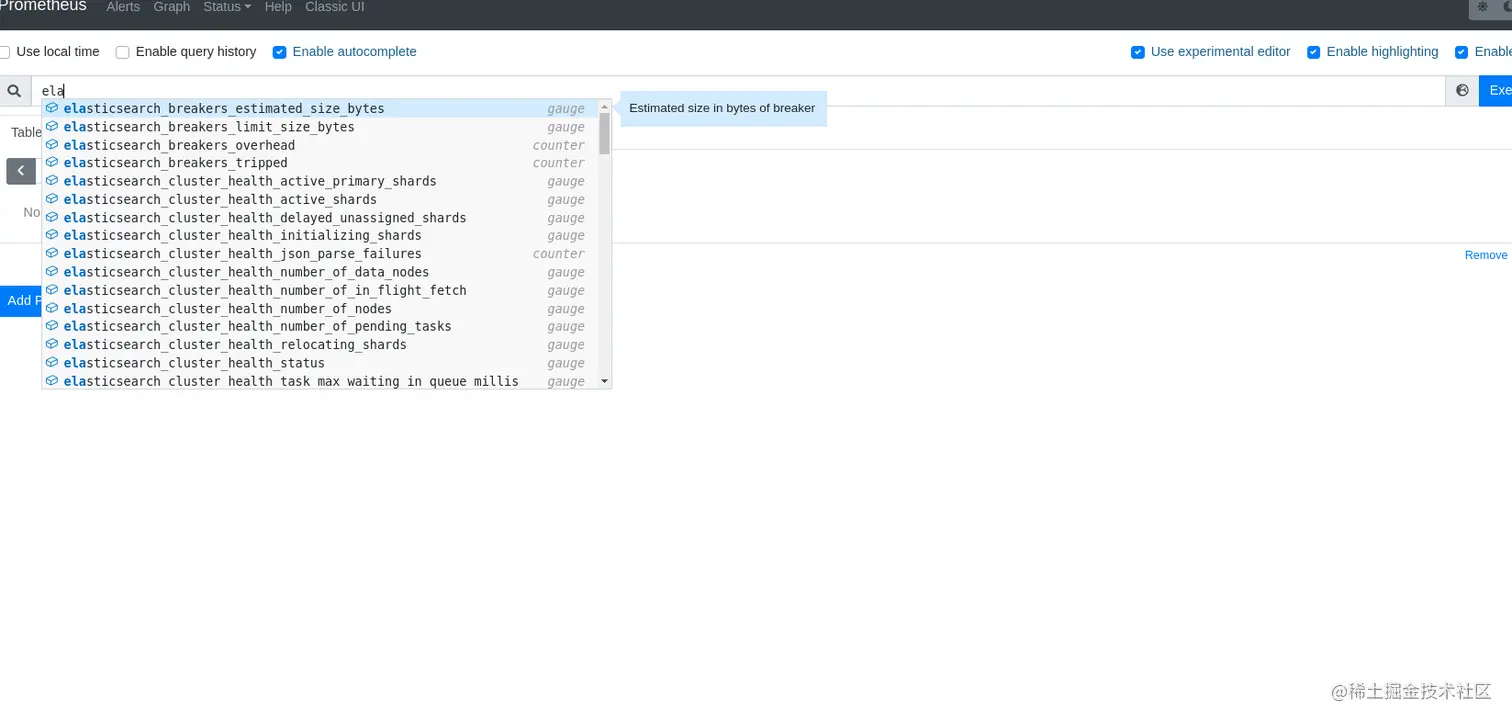Viewport: 1512px width, 722px height.
Task: Pick elasticsearch_cluster_health_number_of_nodes suggestion
Action: 321,308
